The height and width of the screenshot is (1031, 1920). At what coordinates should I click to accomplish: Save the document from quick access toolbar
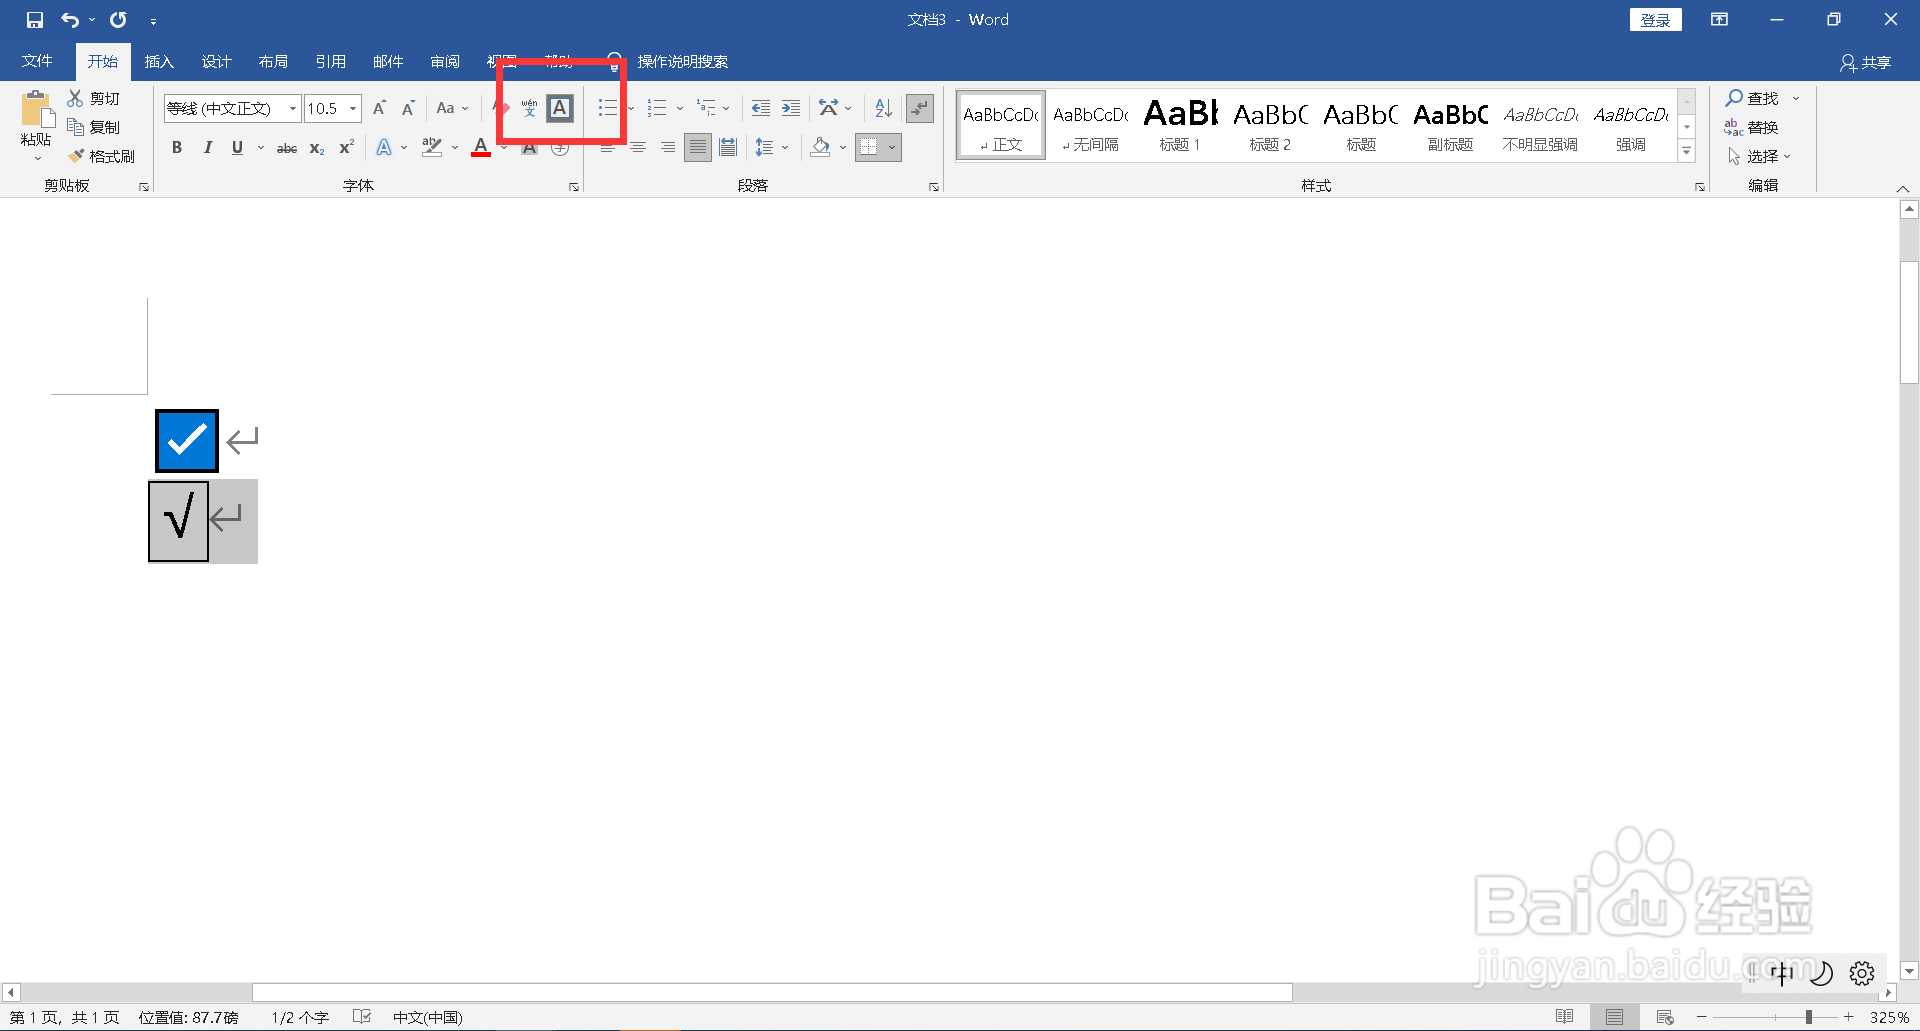click(x=35, y=20)
